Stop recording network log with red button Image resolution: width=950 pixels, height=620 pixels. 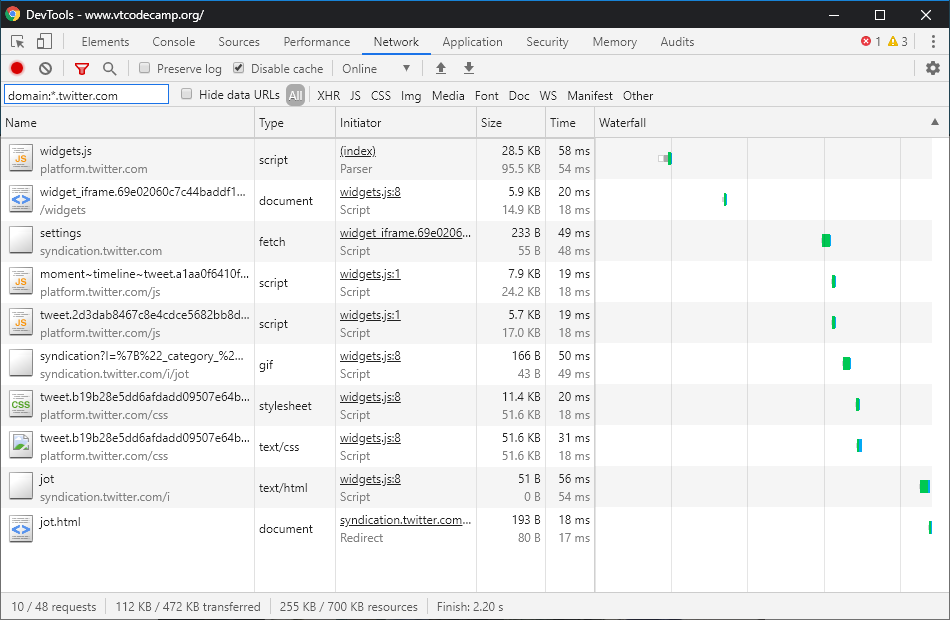pyautogui.click(x=17, y=68)
